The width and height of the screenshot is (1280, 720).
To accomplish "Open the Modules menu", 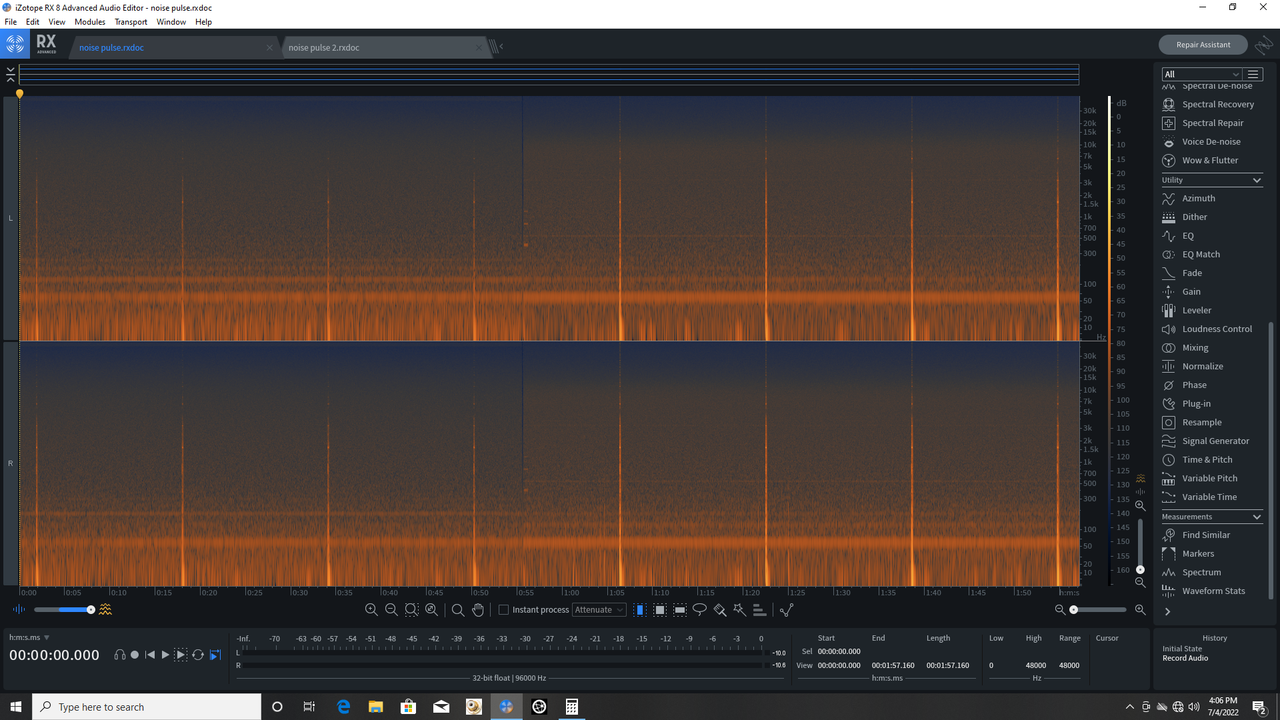I will click(x=89, y=21).
